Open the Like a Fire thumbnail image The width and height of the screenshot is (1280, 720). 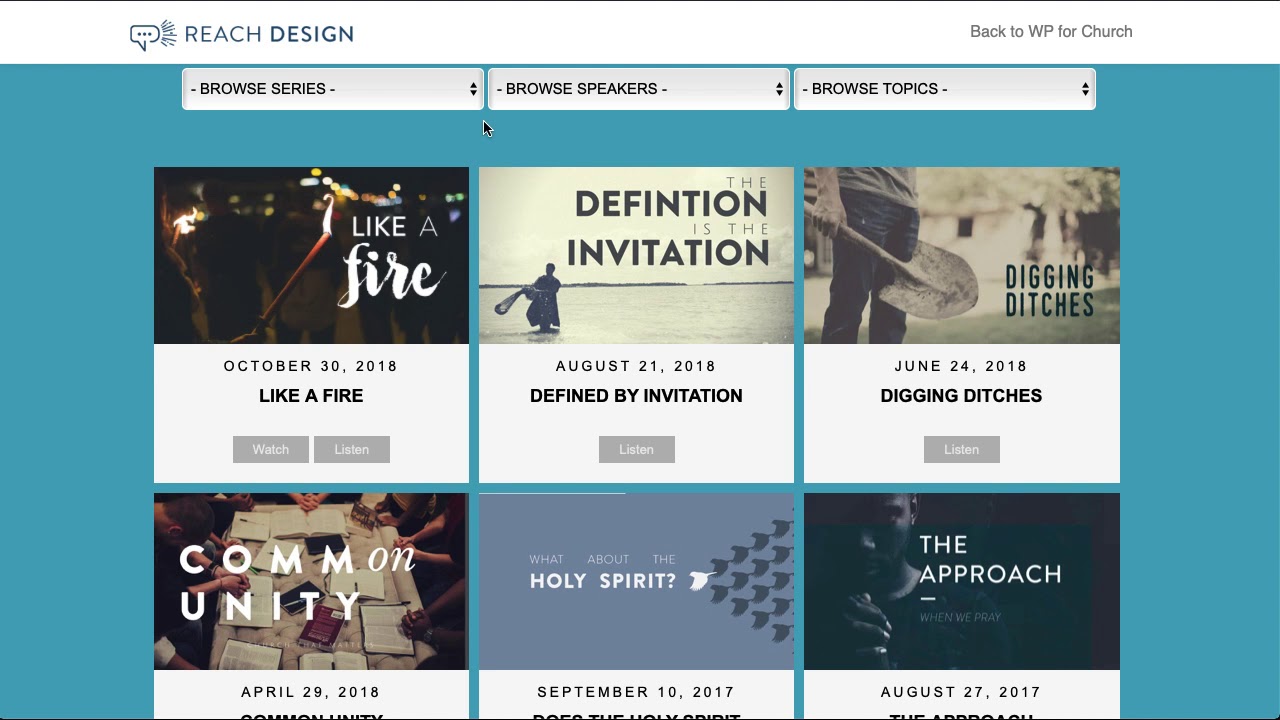click(311, 255)
